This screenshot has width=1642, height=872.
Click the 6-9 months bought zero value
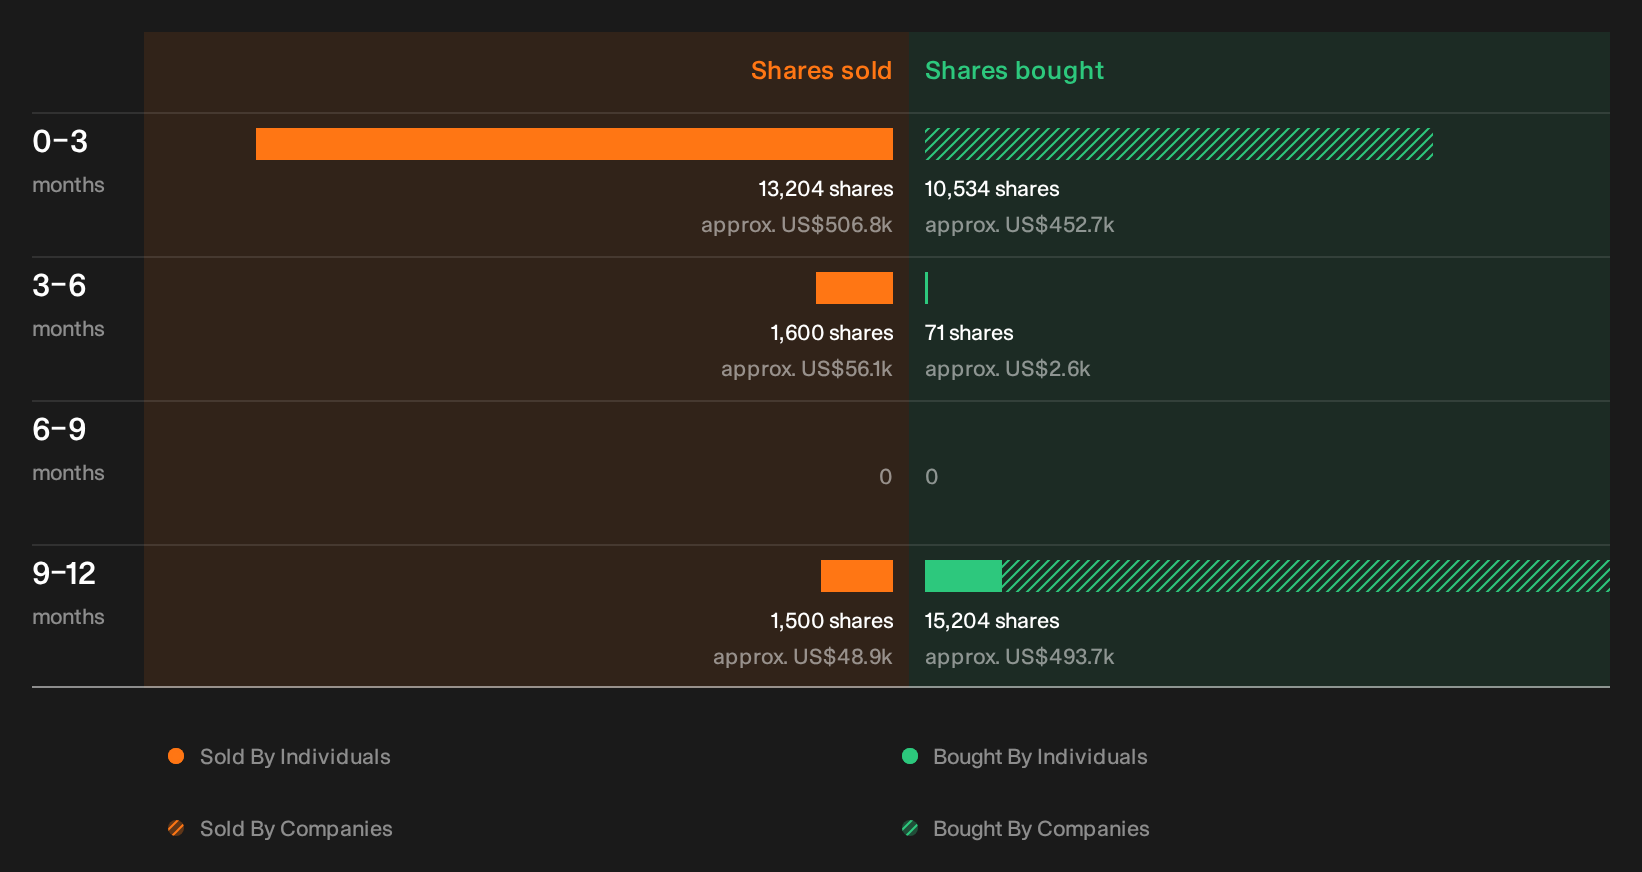[932, 477]
